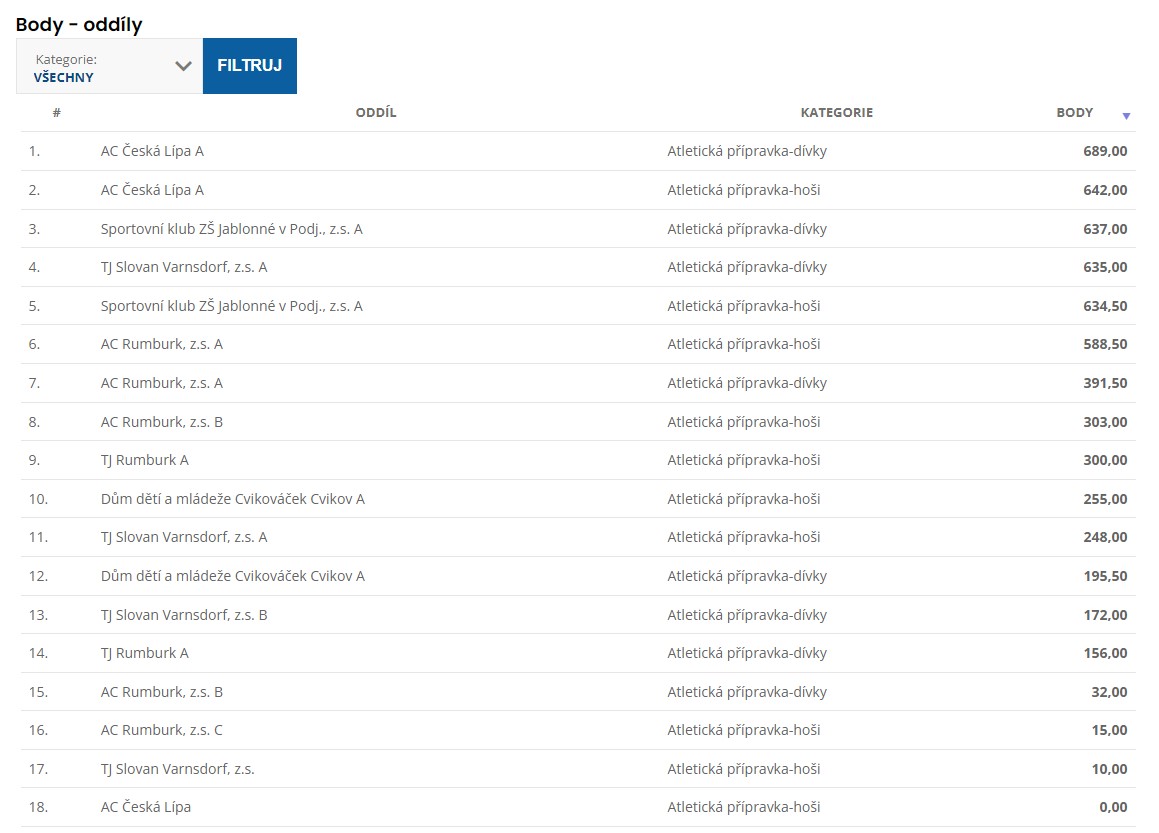Sort by the ODDÍL column header
Viewport: 1159px width, 833px height.
(x=375, y=112)
